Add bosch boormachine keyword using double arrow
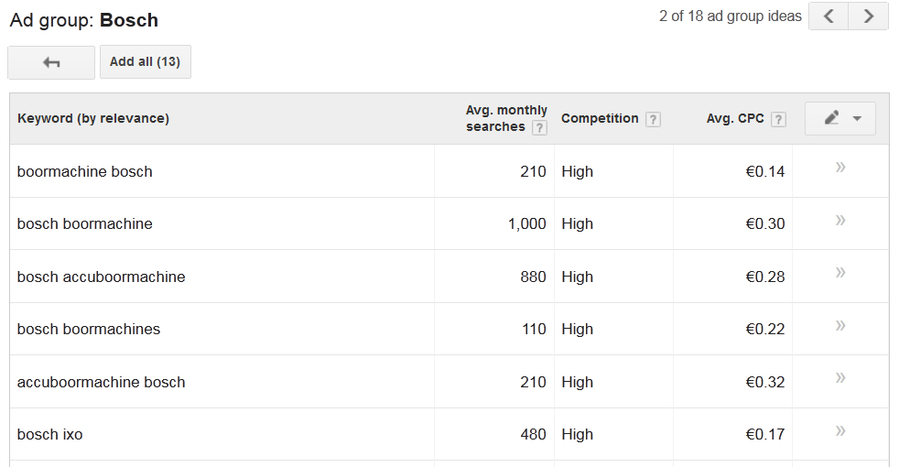 840,220
